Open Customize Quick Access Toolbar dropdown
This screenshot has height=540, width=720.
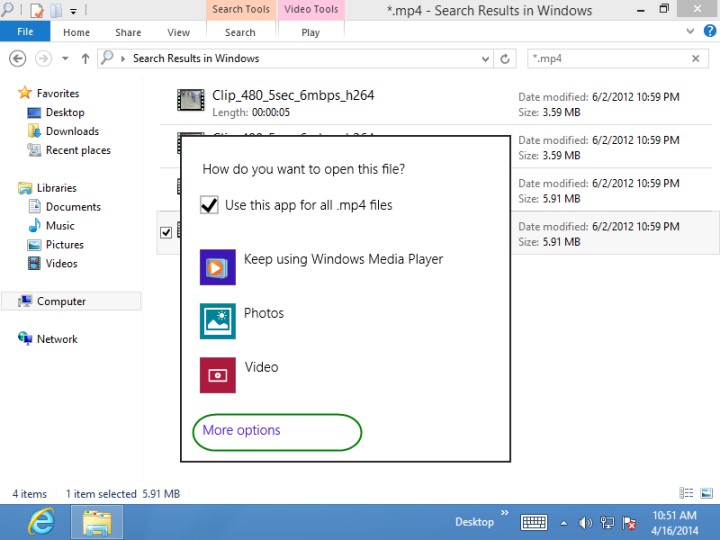pos(73,11)
